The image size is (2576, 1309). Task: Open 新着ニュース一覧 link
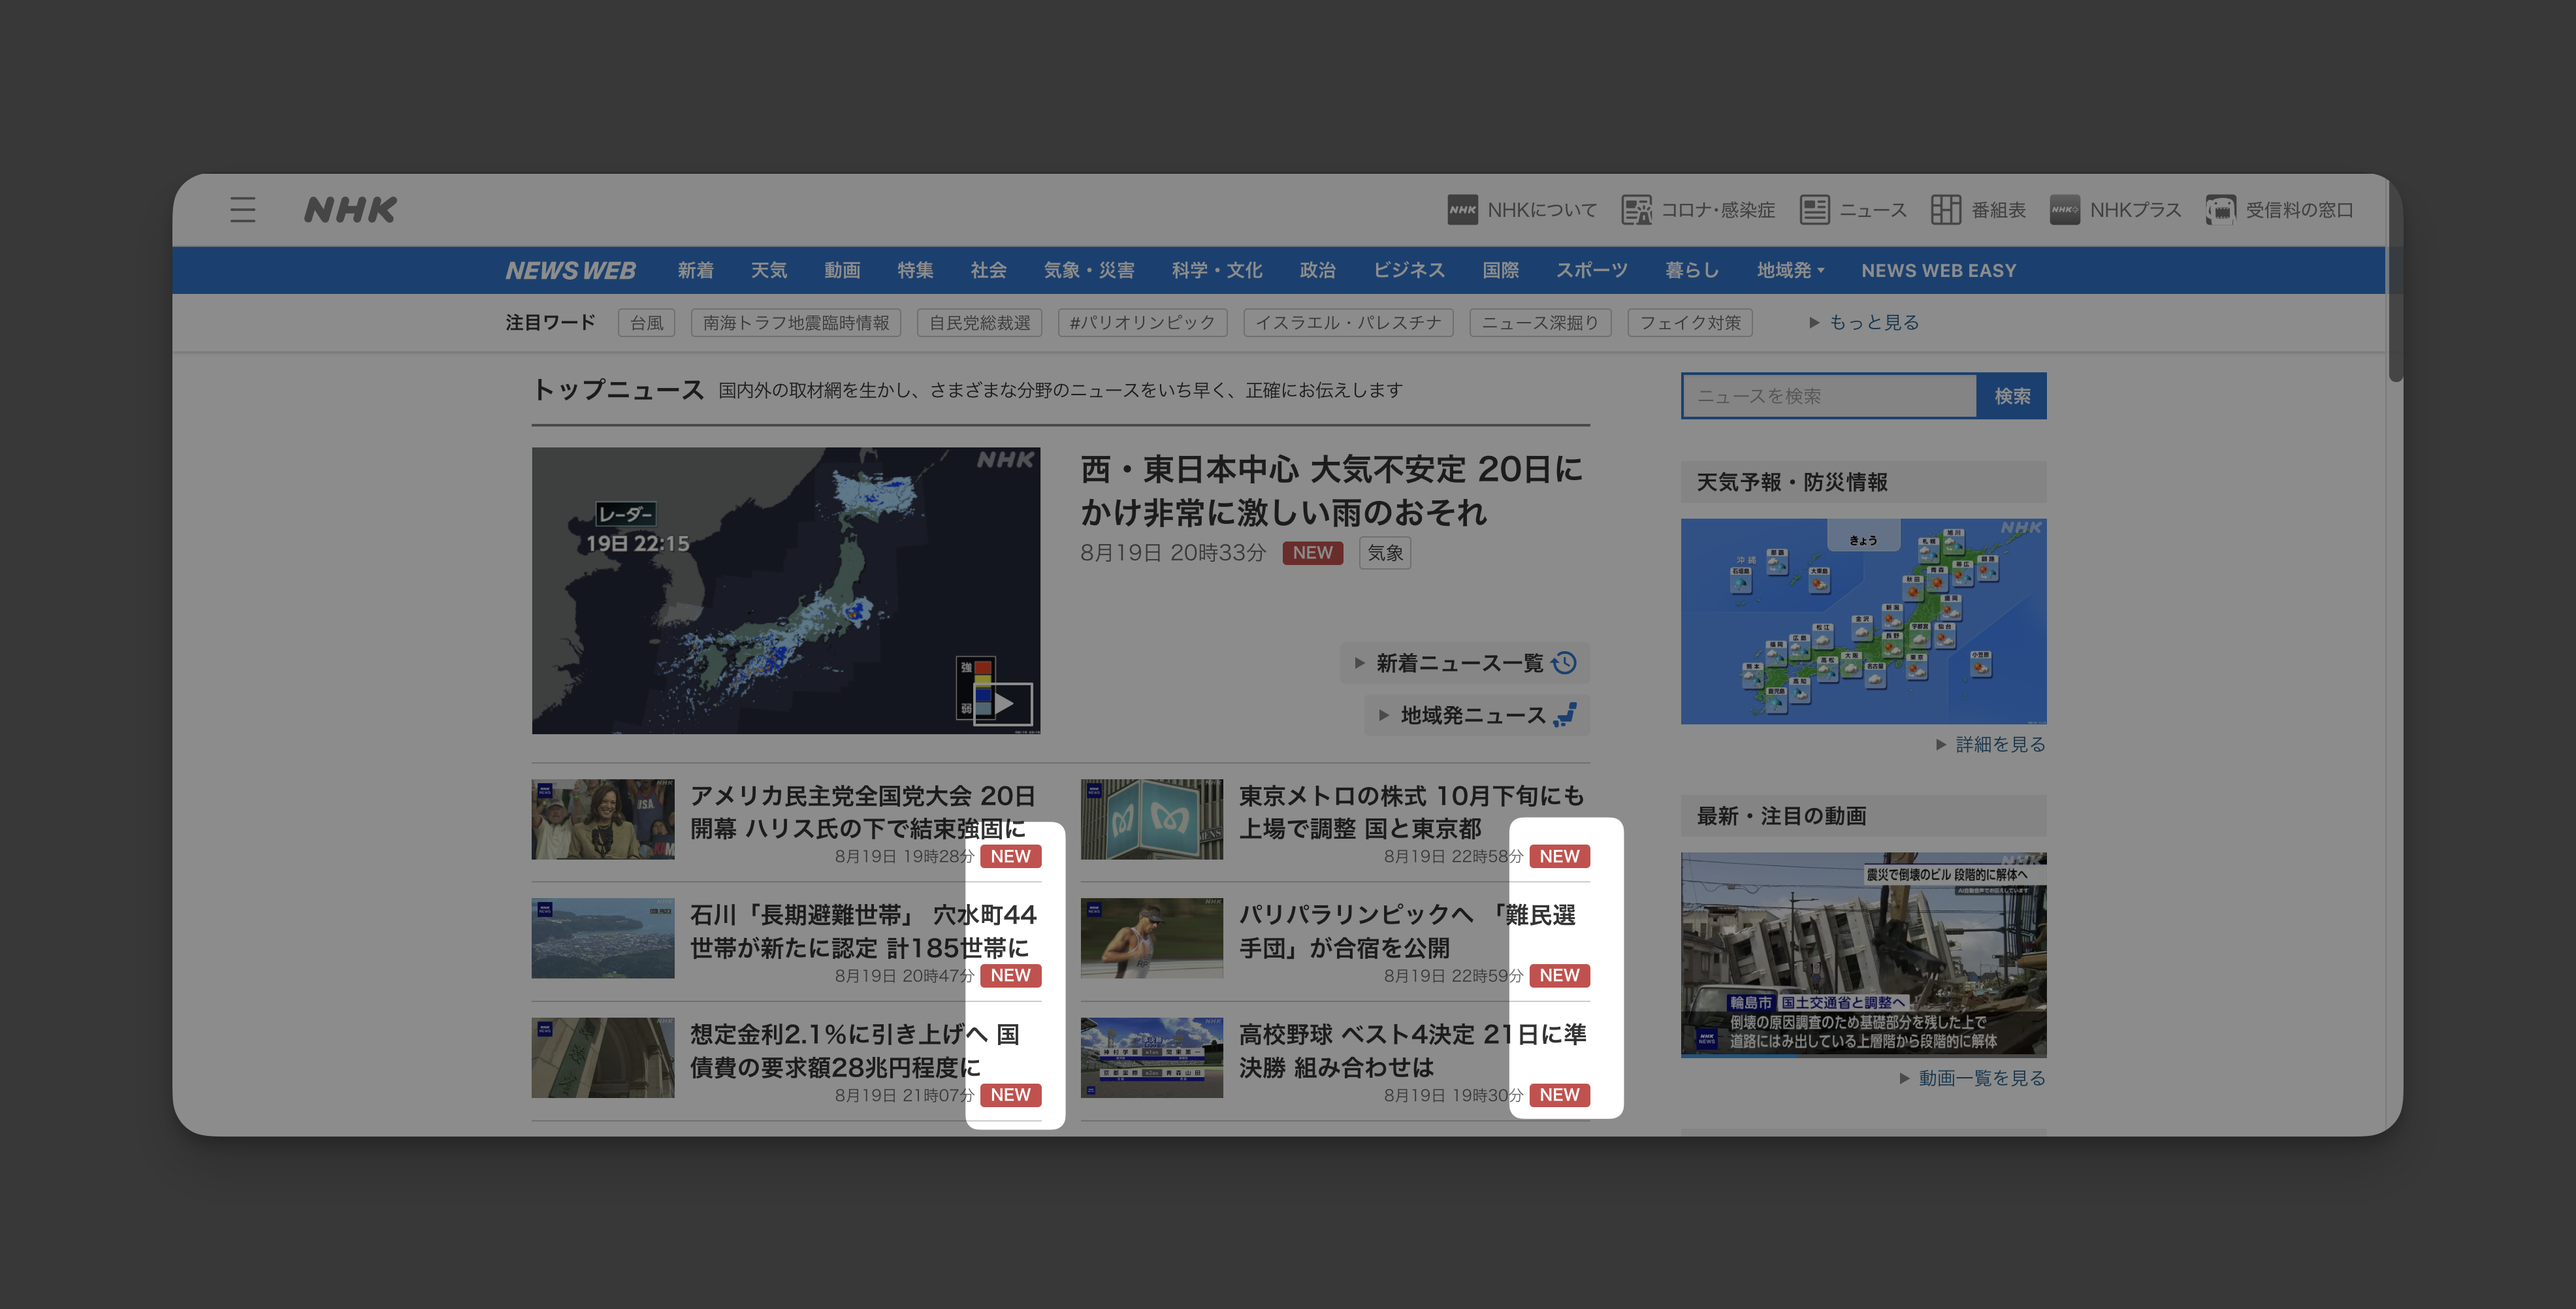pyautogui.click(x=1465, y=663)
